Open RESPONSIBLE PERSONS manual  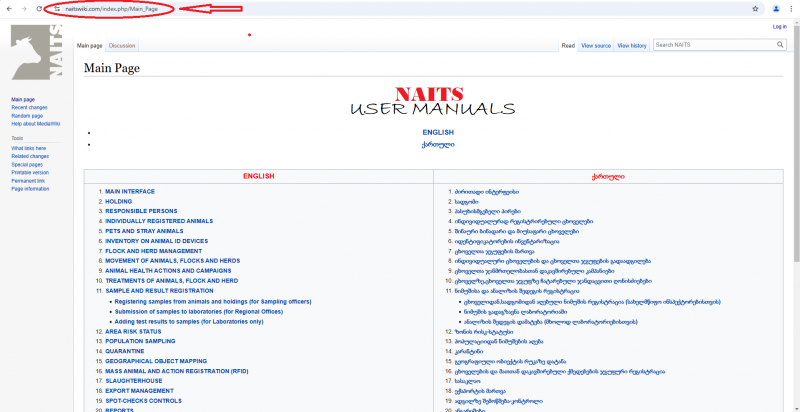pyautogui.click(x=141, y=211)
